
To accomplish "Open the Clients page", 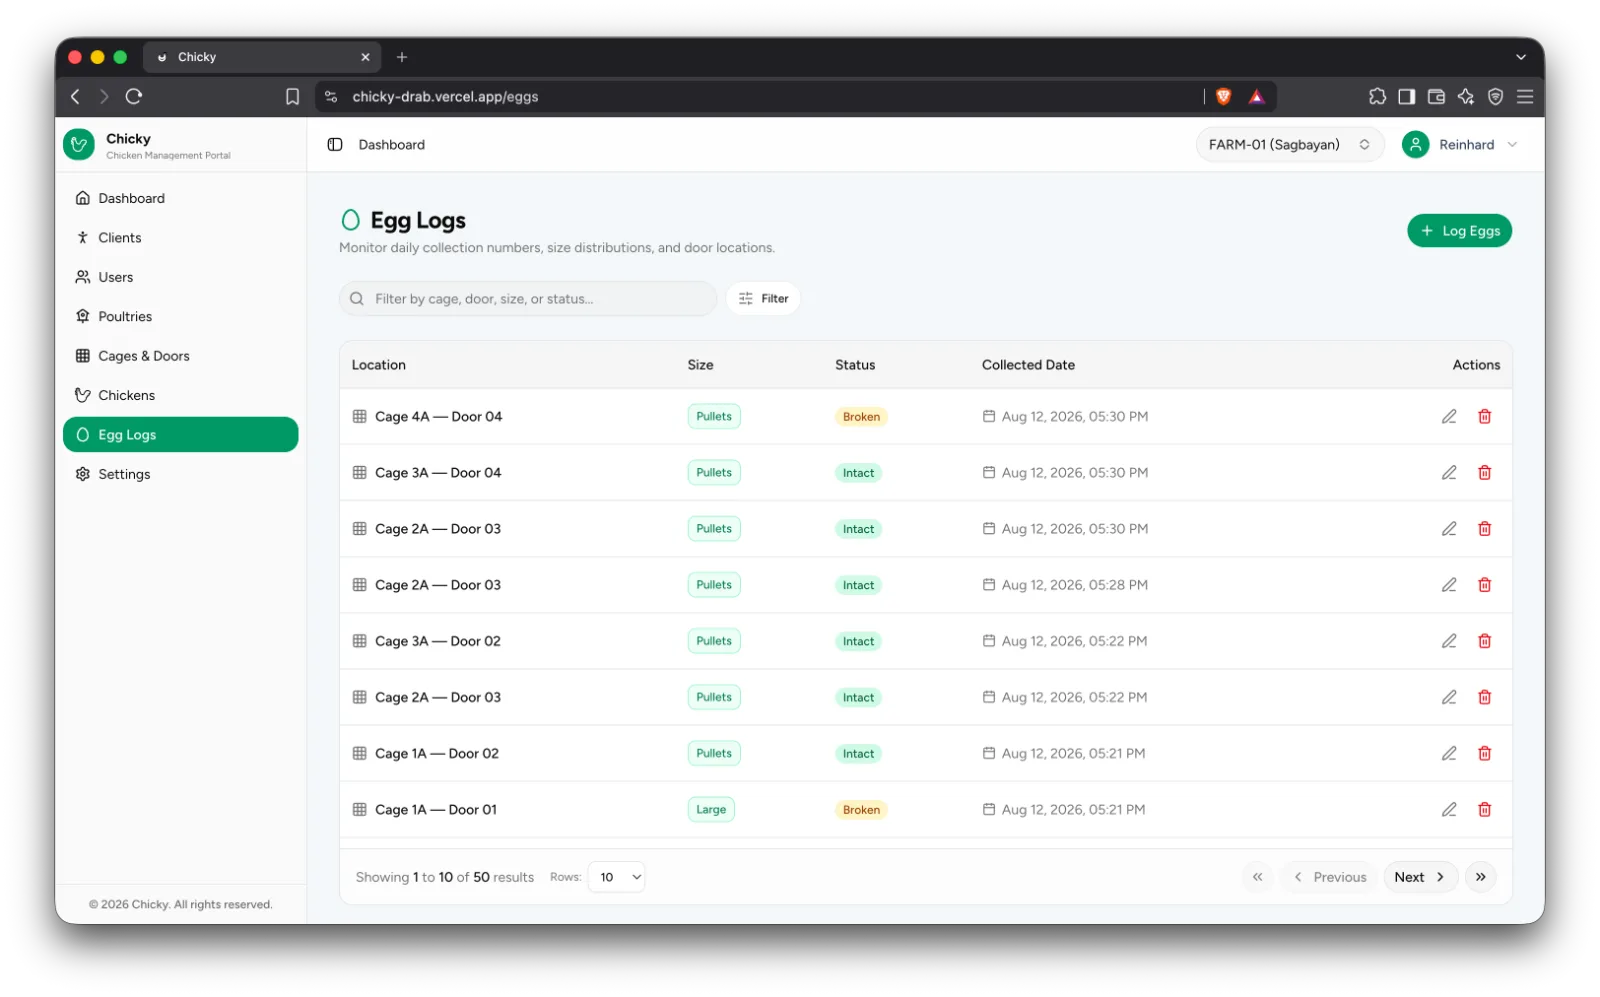I will [180, 238].
